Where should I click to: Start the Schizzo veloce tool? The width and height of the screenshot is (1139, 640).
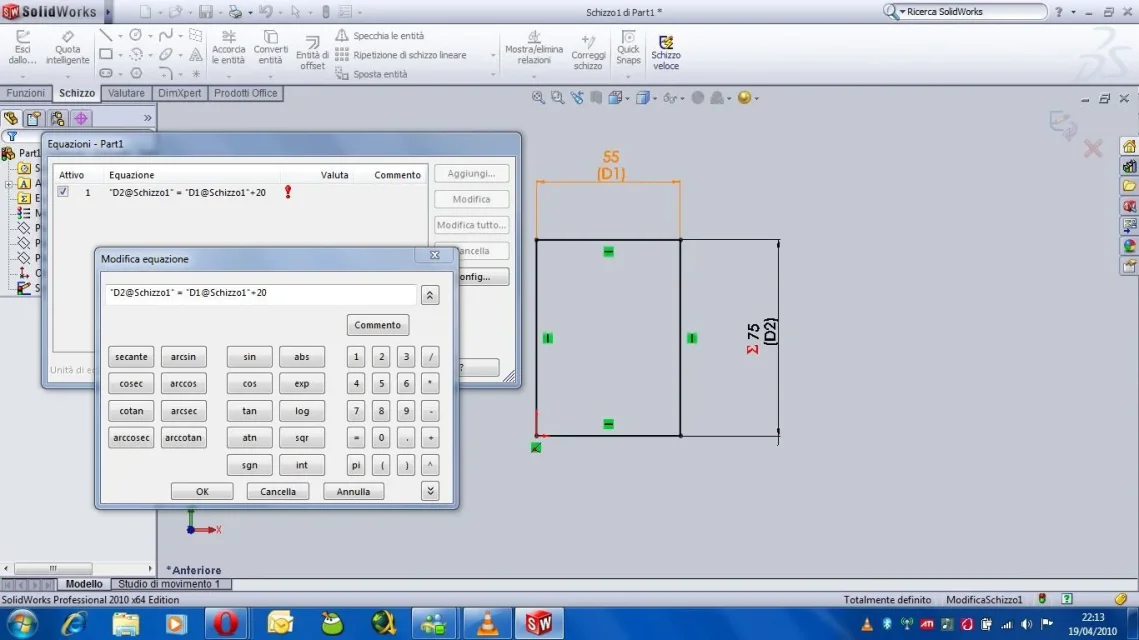(665, 52)
